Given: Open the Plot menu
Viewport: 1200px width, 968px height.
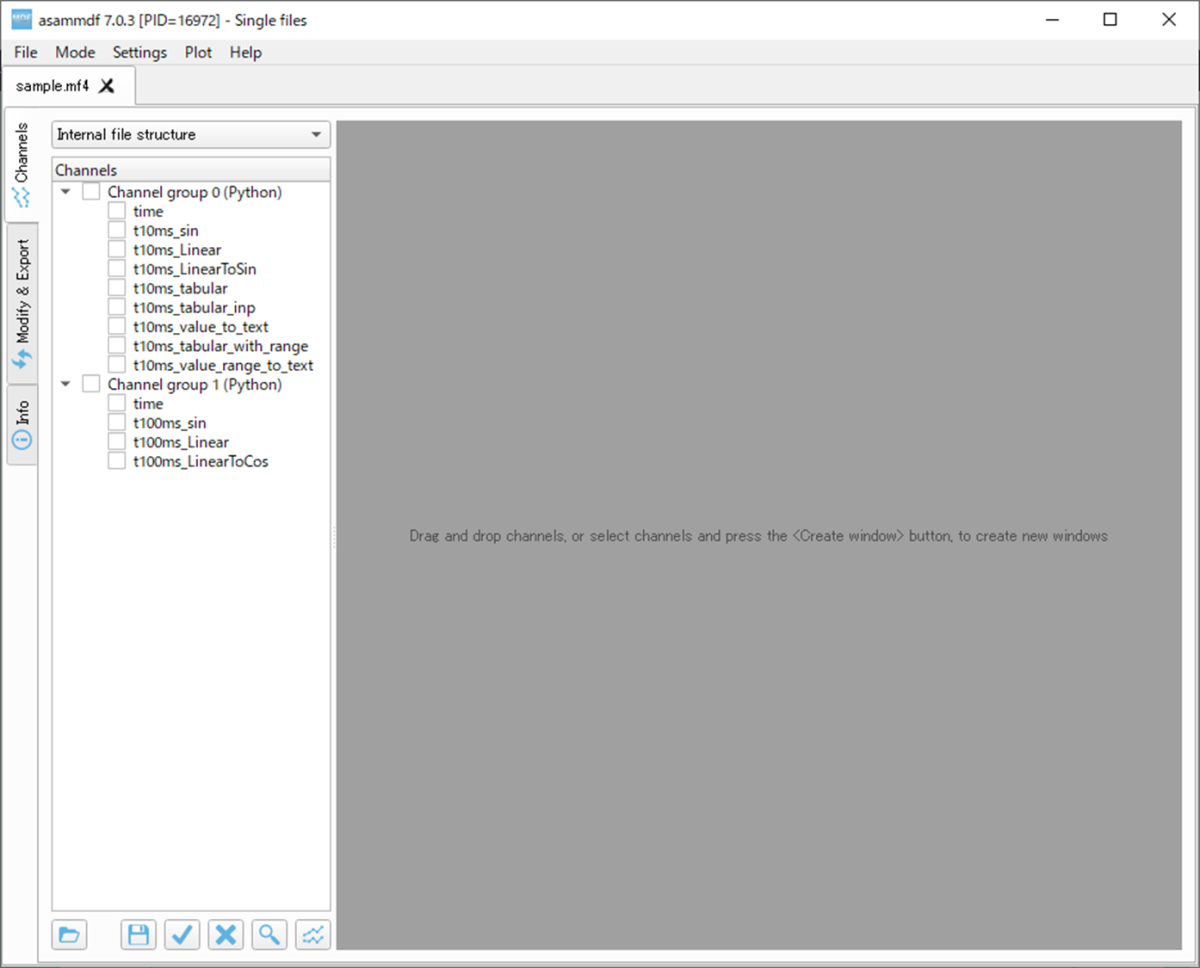Looking at the screenshot, I should pyautogui.click(x=198, y=52).
